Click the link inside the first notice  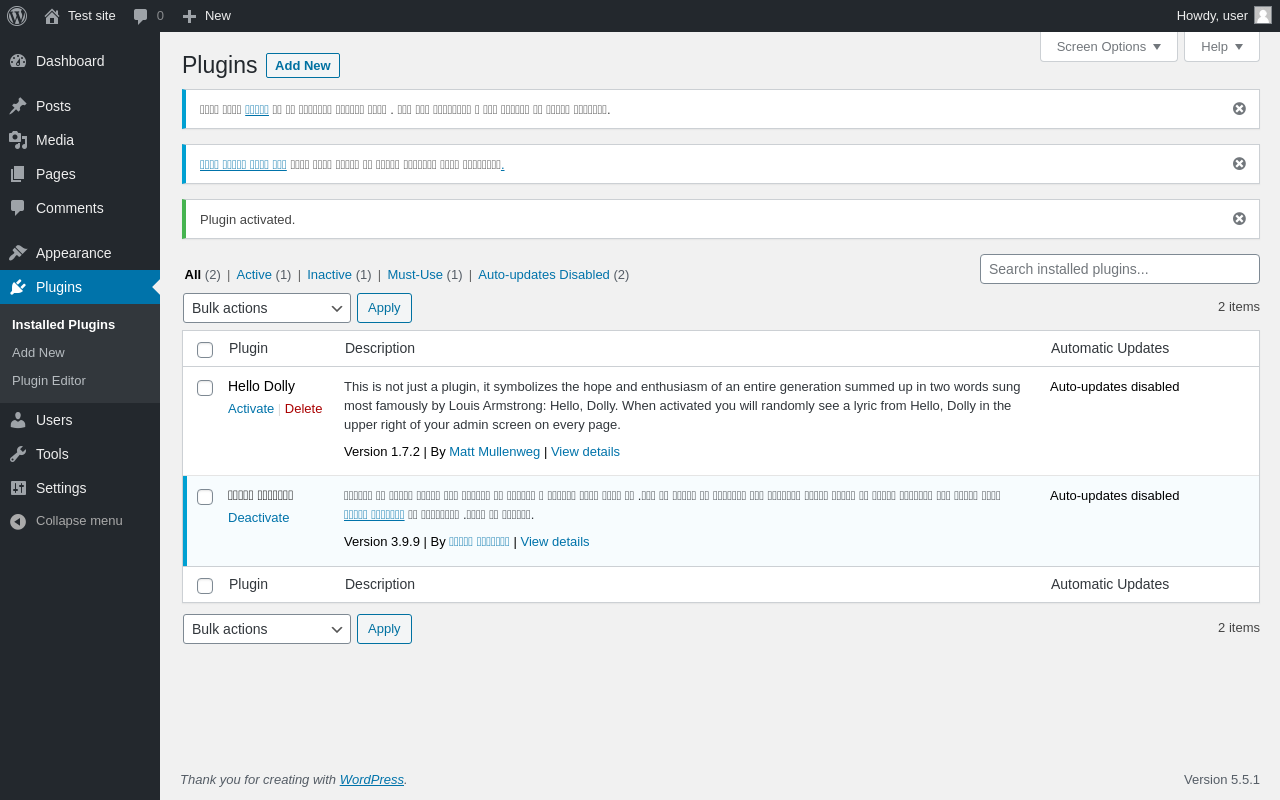click(x=257, y=109)
